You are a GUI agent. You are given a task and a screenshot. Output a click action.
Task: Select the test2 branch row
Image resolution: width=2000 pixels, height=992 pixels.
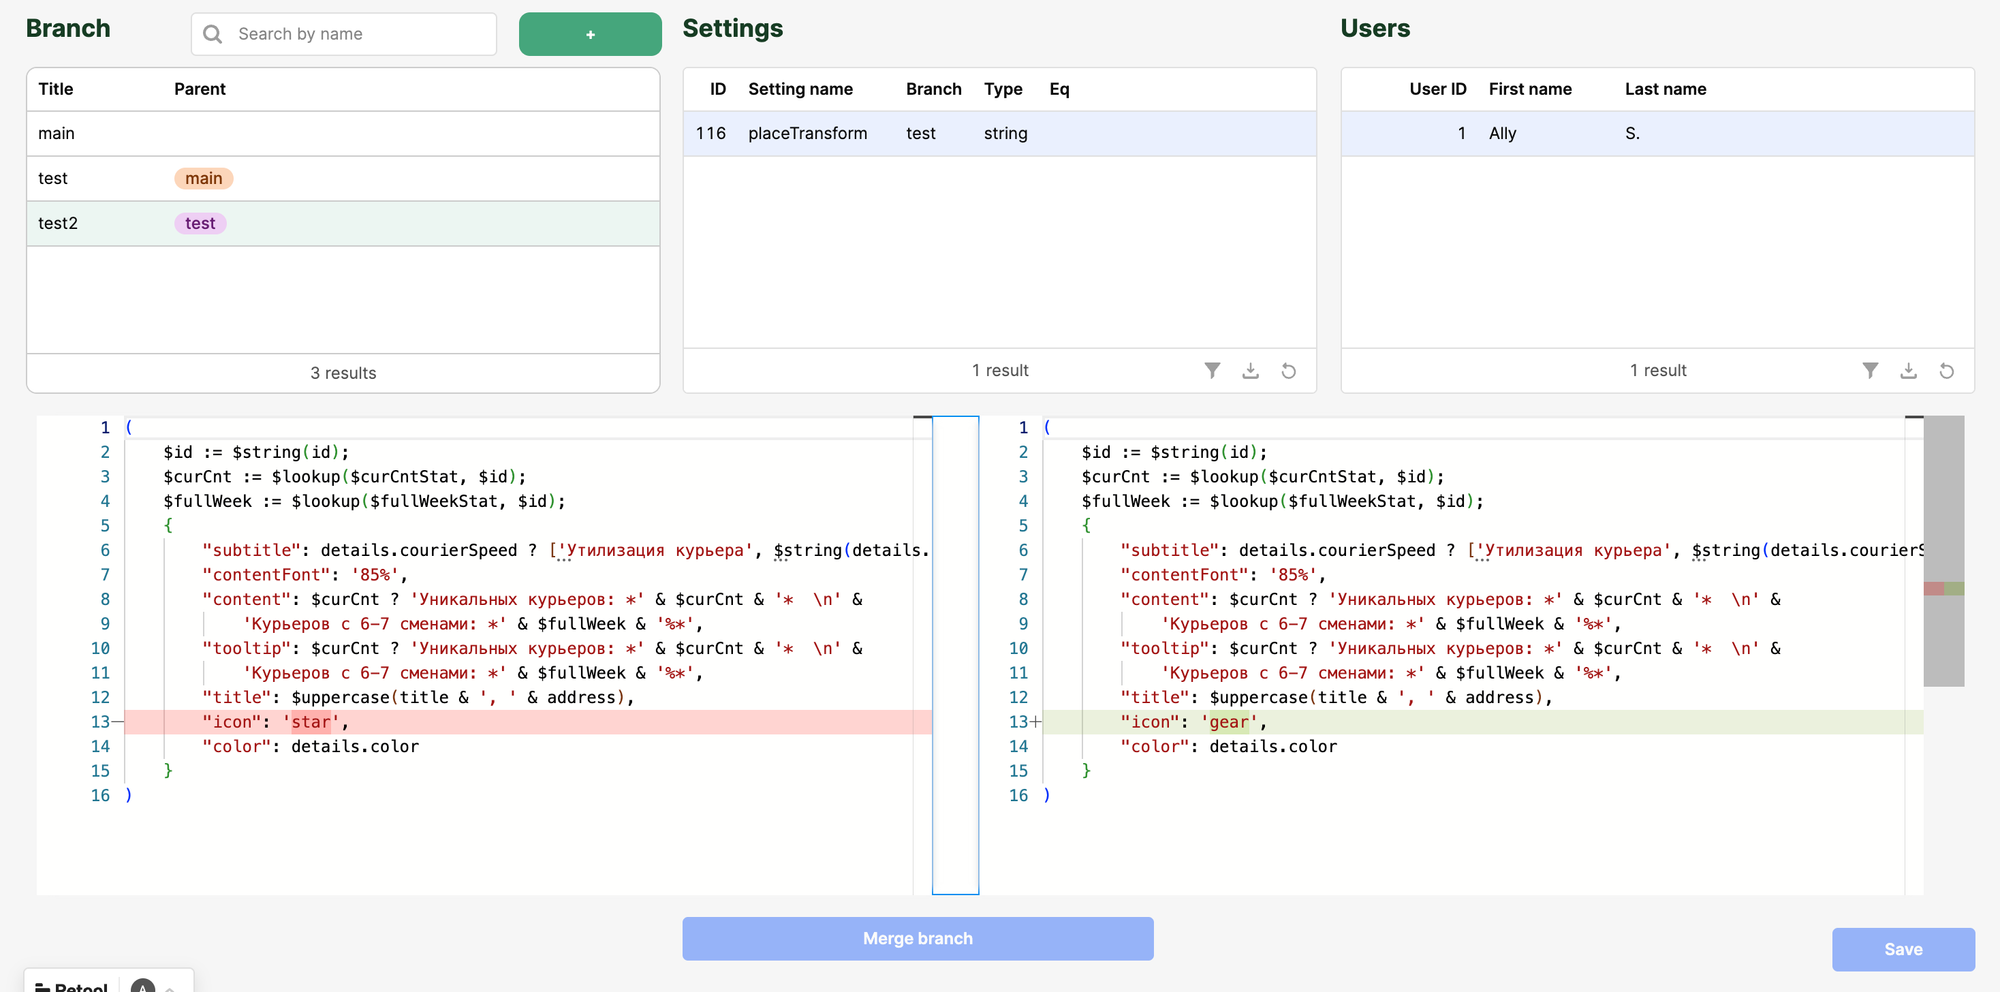click(343, 223)
